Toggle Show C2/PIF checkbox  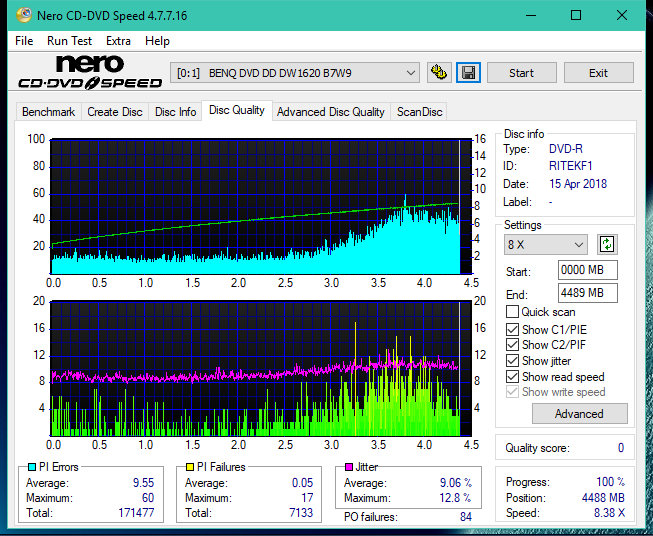click(512, 345)
